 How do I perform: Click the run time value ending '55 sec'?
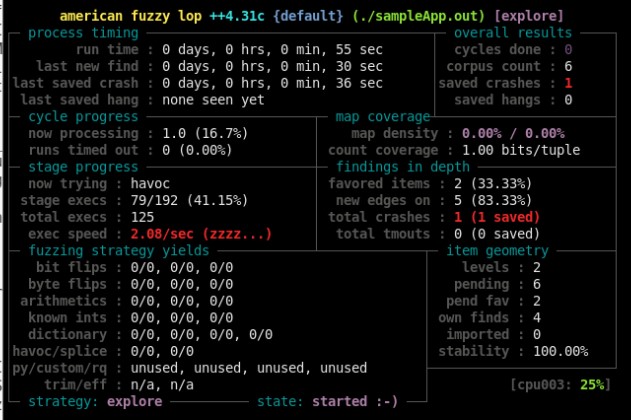pos(272,50)
